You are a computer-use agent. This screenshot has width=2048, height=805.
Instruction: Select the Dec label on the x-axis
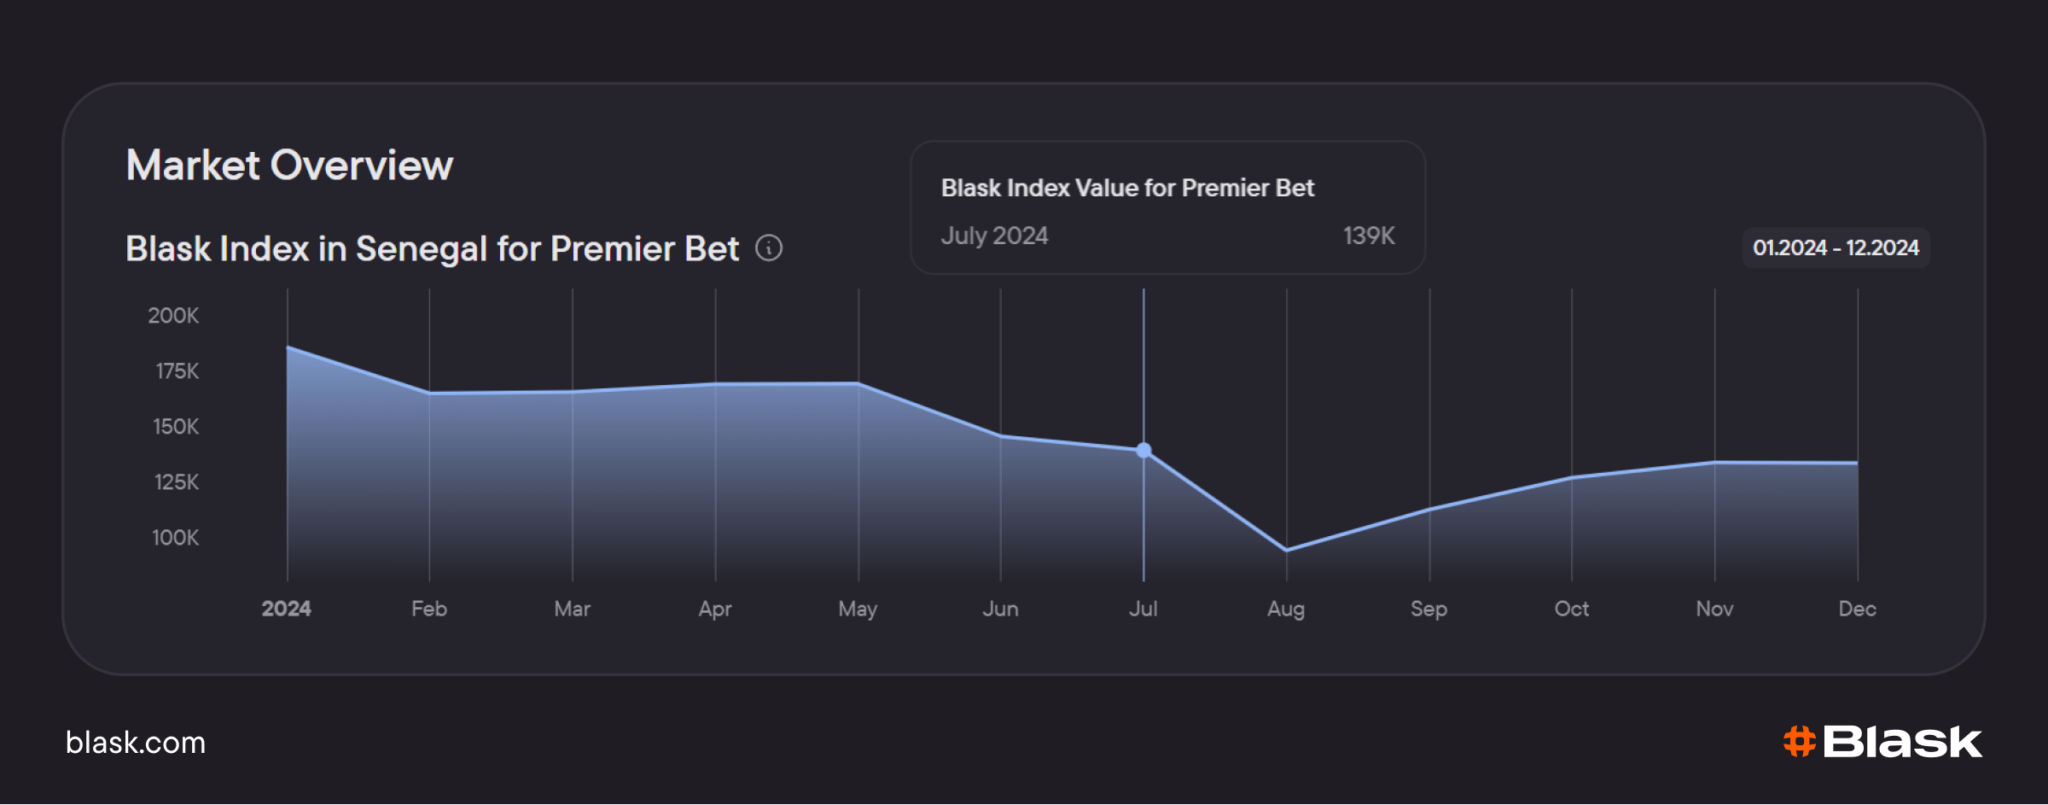(1857, 608)
